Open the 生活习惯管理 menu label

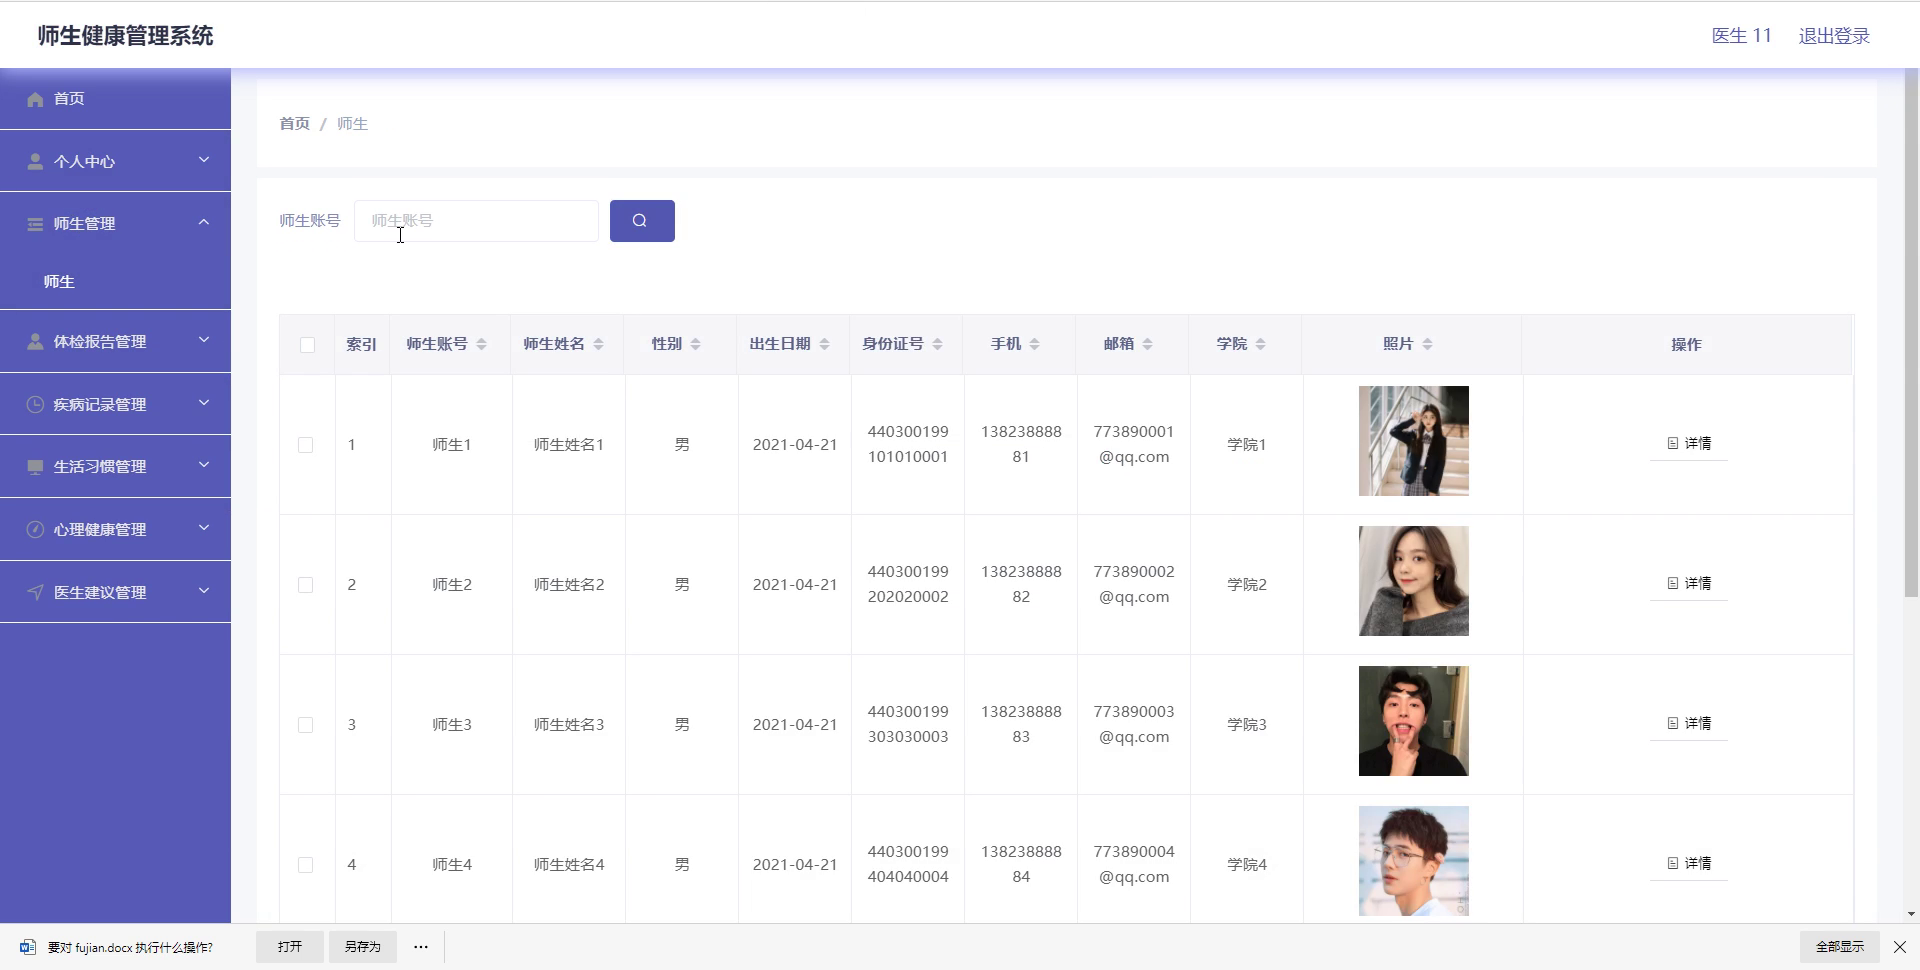[x=100, y=467]
